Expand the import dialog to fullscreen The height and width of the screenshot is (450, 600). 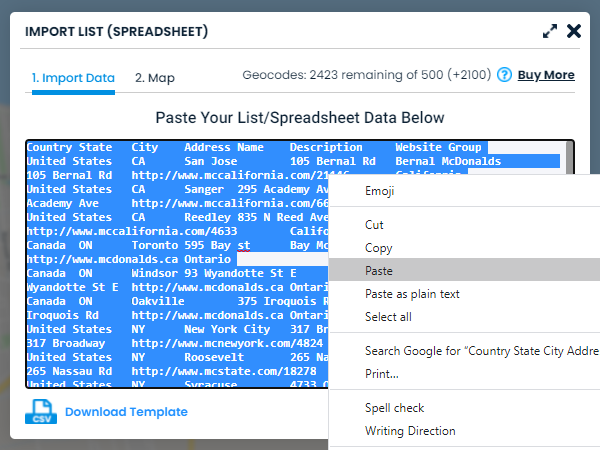coord(550,31)
